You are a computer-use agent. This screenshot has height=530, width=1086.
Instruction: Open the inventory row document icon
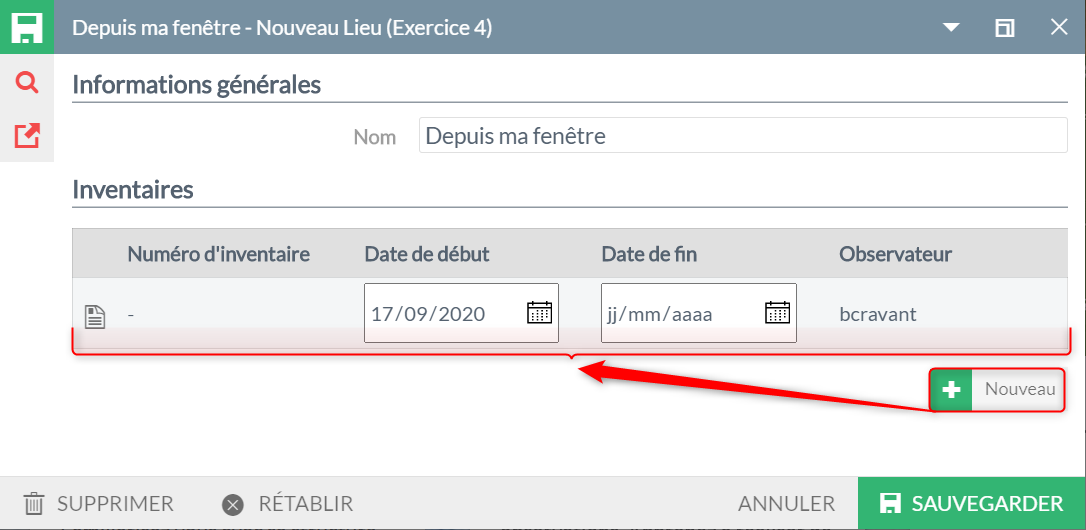pyautogui.click(x=95, y=316)
